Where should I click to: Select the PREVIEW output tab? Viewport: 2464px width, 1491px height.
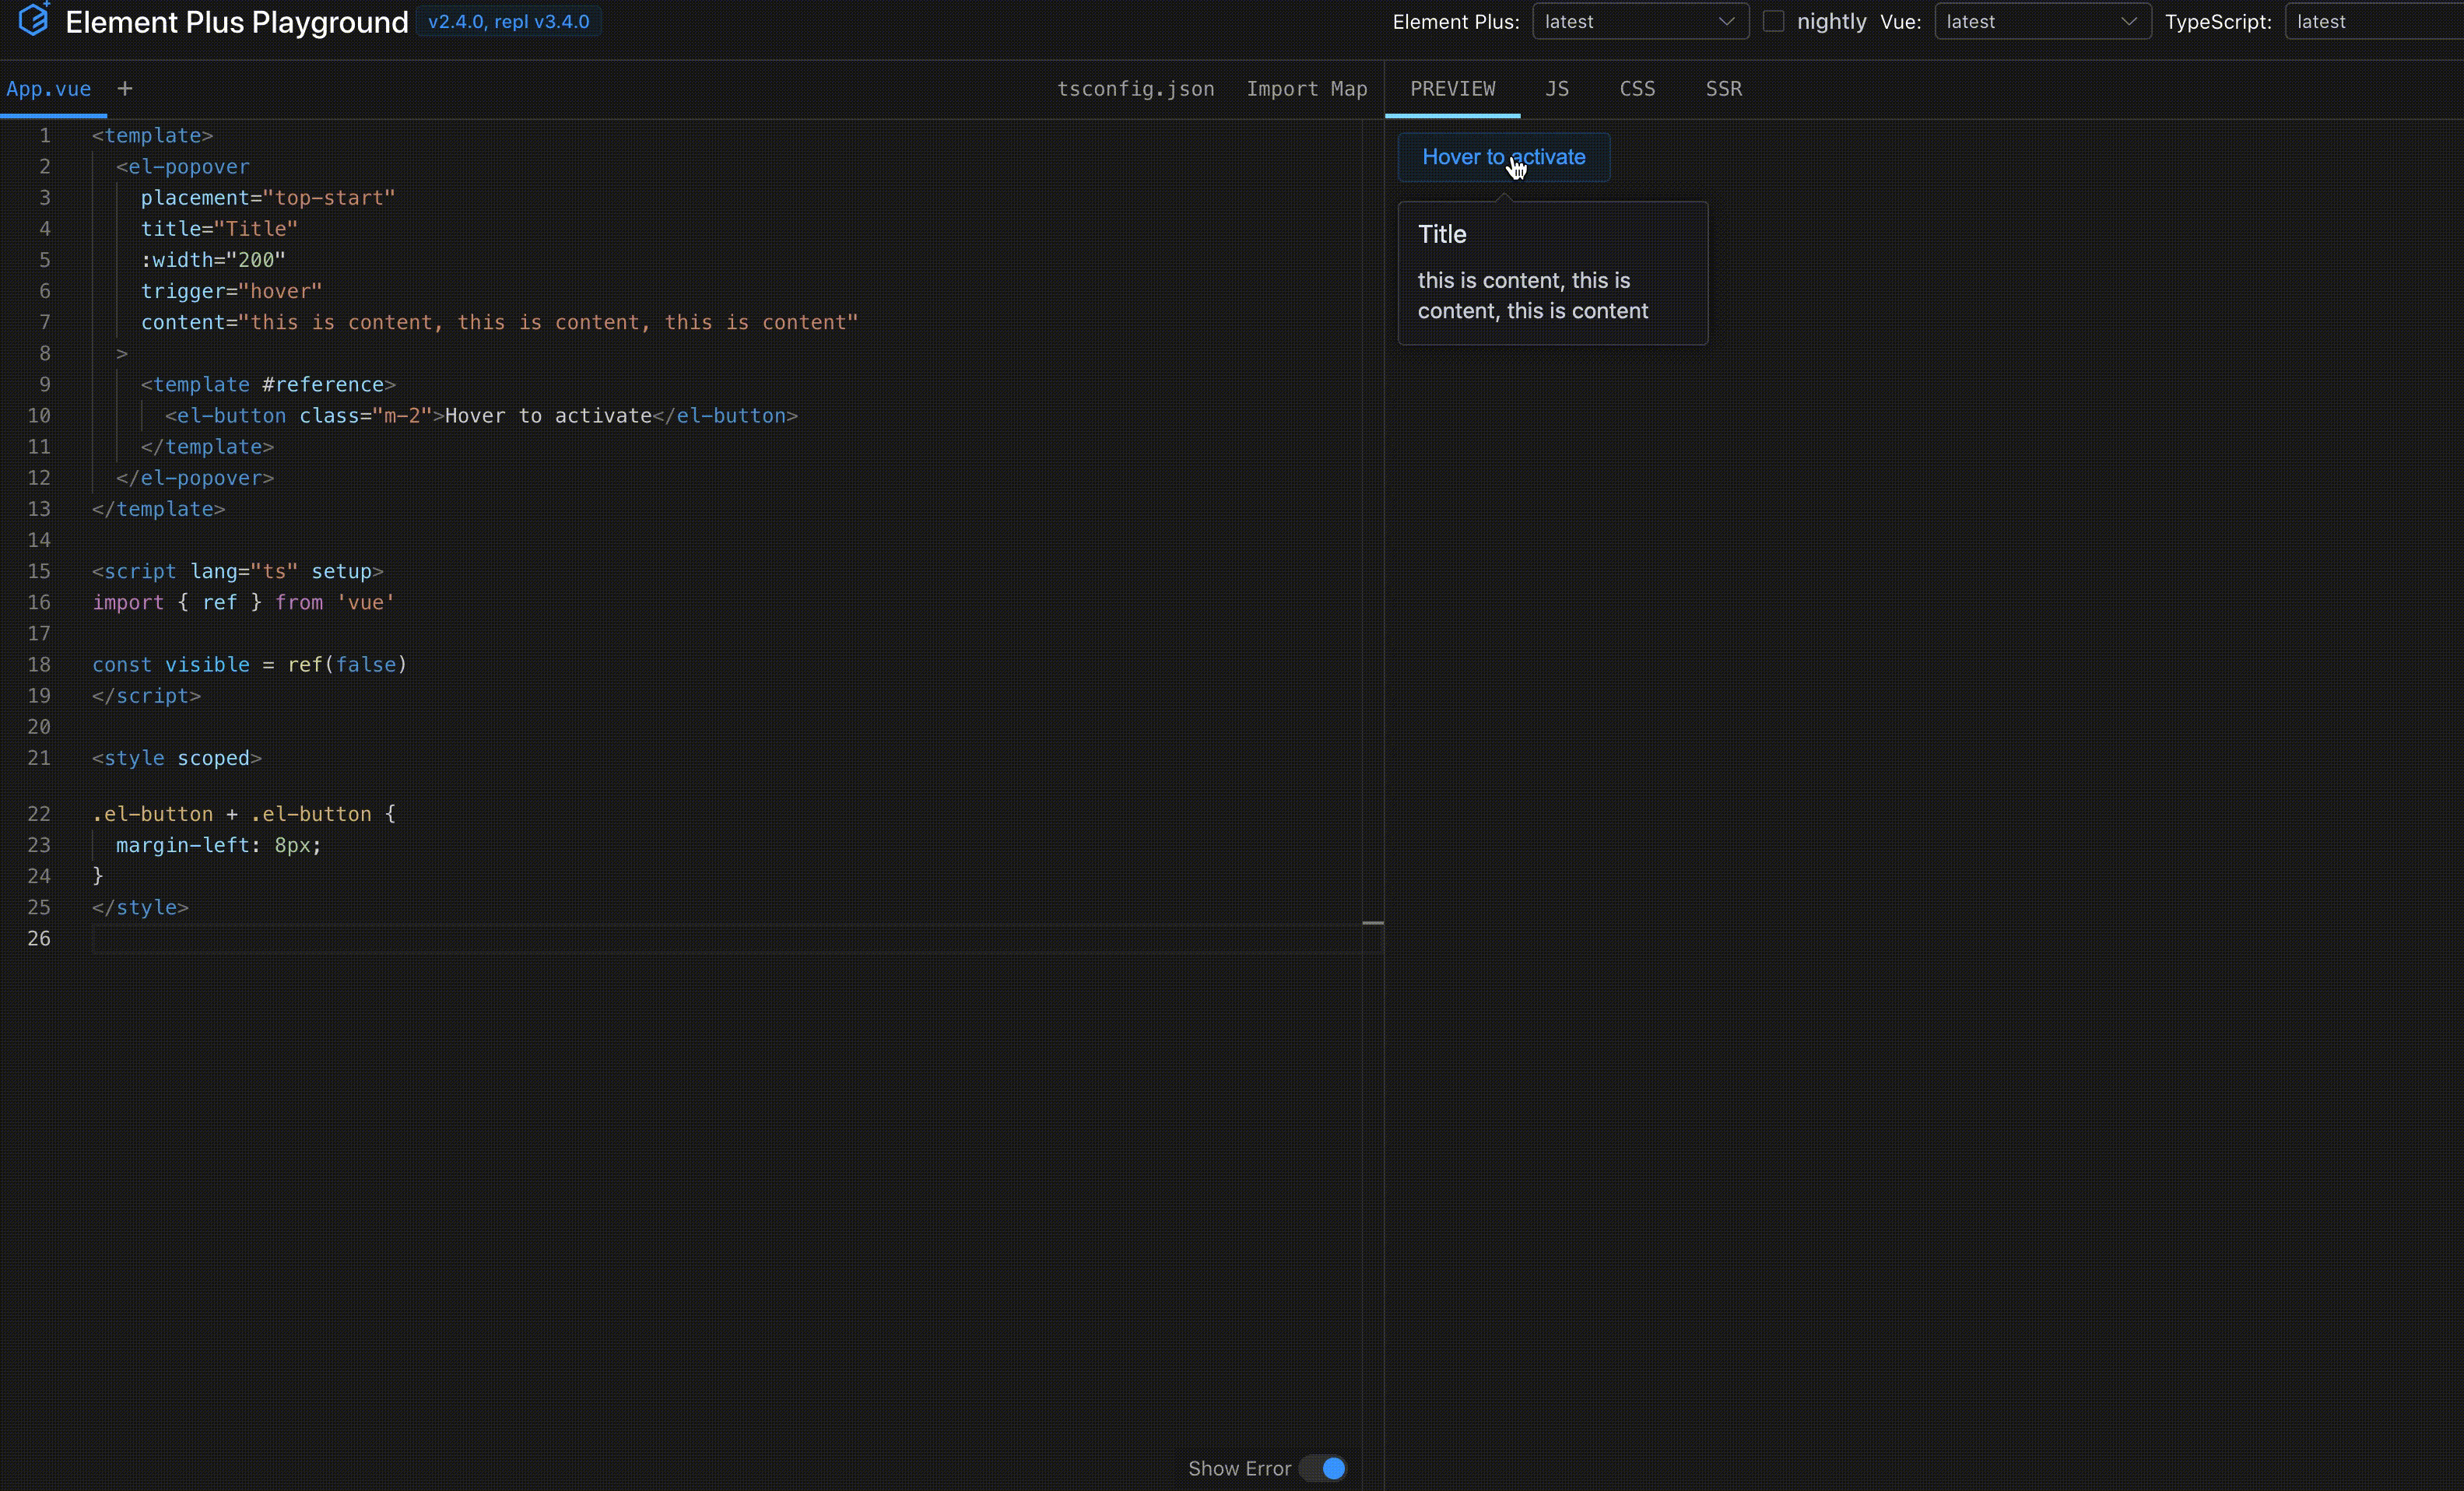(x=1452, y=89)
